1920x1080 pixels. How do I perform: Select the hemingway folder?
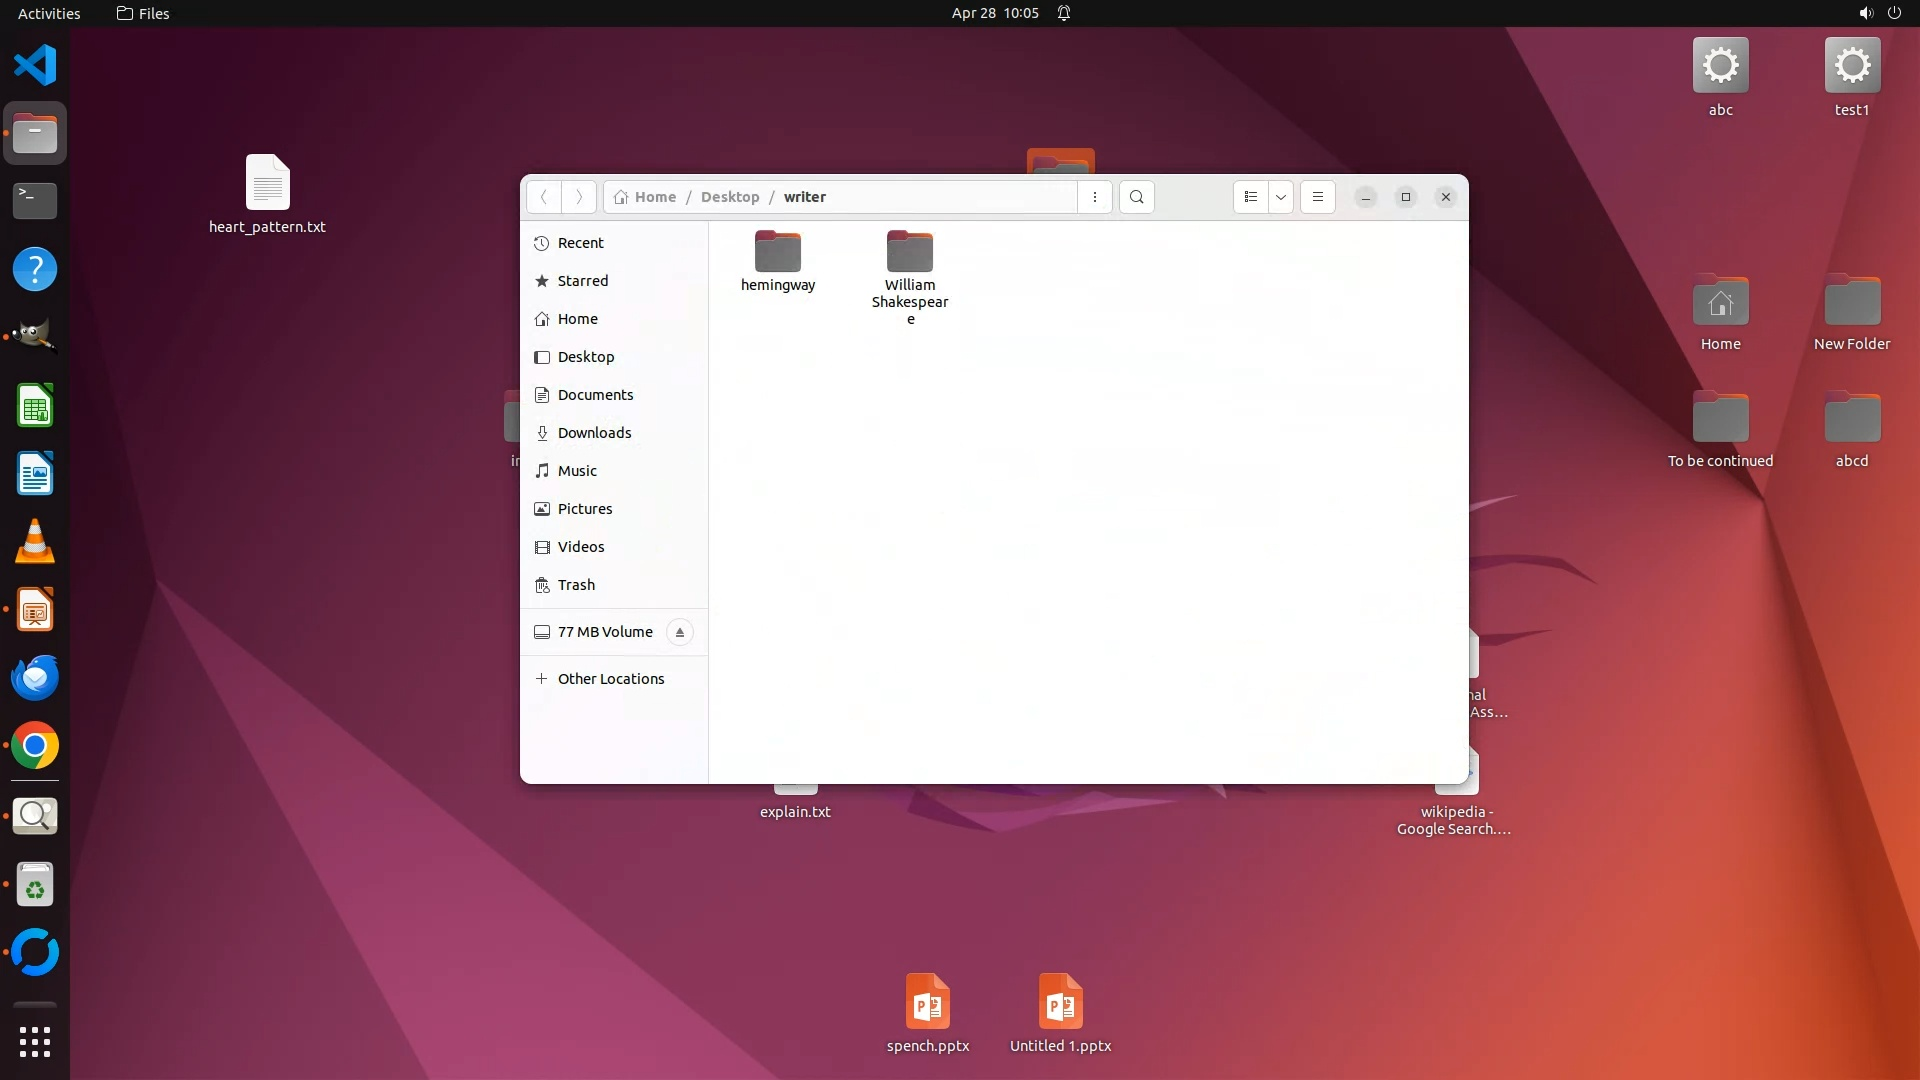(x=778, y=261)
